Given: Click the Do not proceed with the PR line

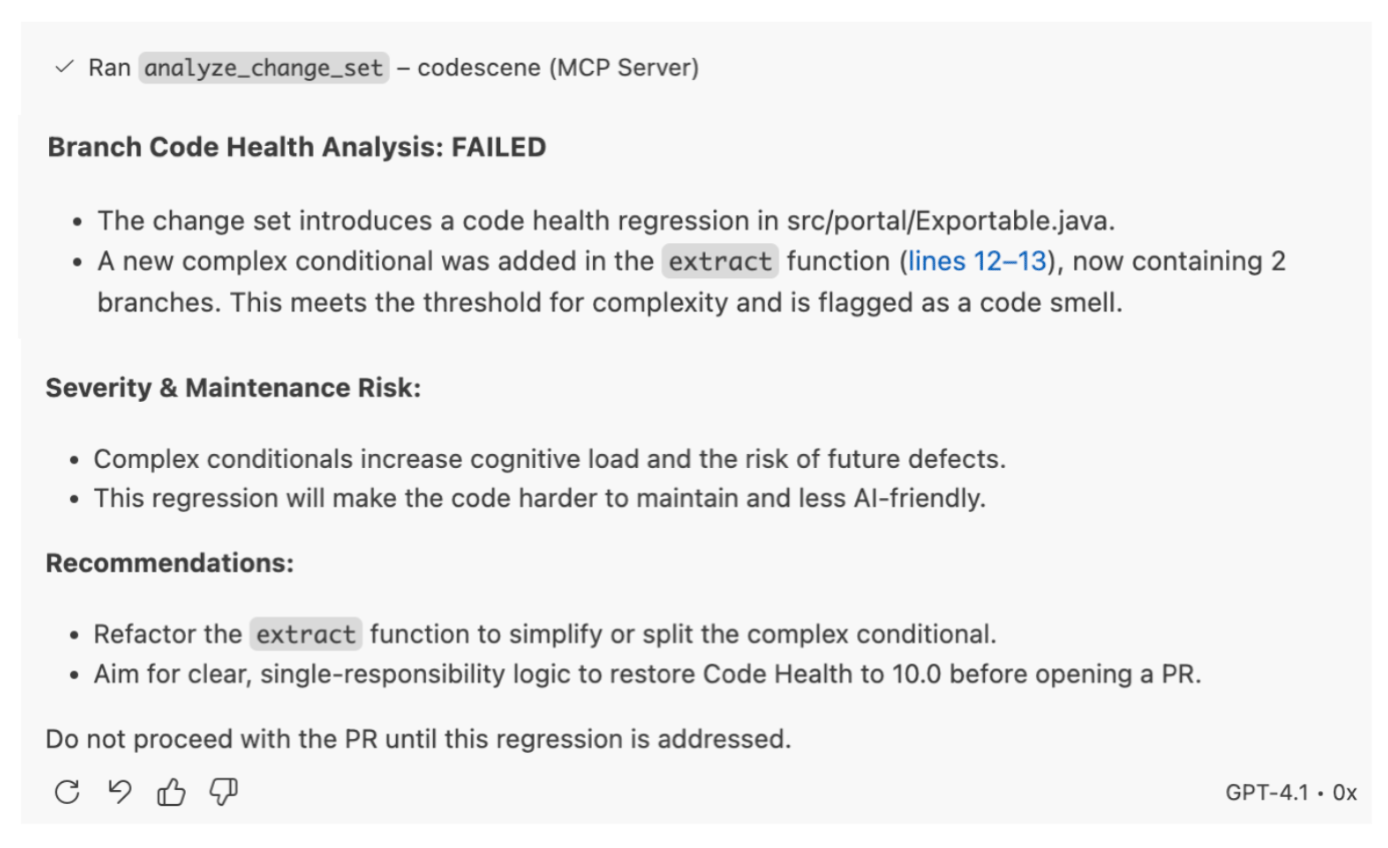Looking at the screenshot, I should [x=418, y=740].
